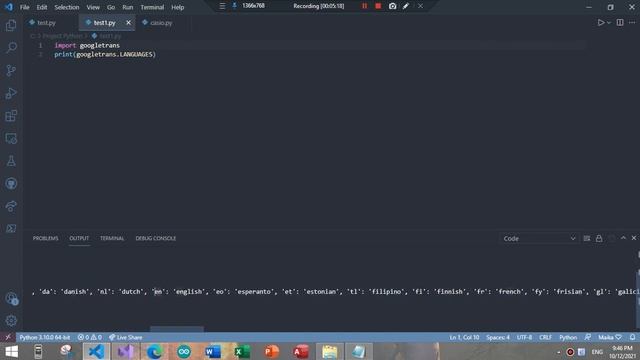Click the remote window indicator in status bar

8,337
